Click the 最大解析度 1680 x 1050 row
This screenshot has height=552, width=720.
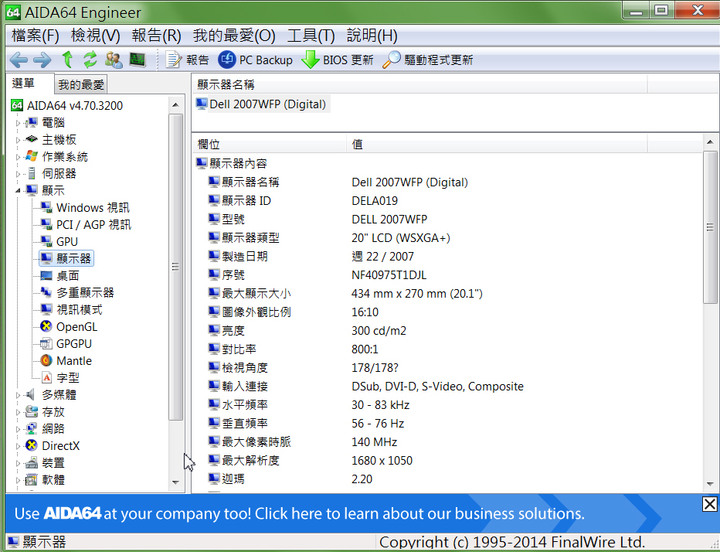coord(447,461)
